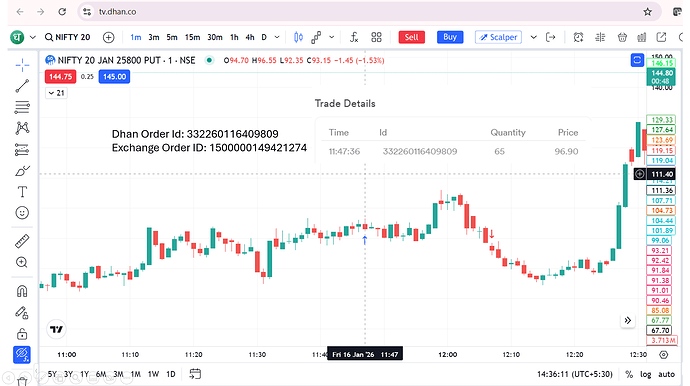Click the red Sell button
The image size is (690, 386).
point(411,37)
